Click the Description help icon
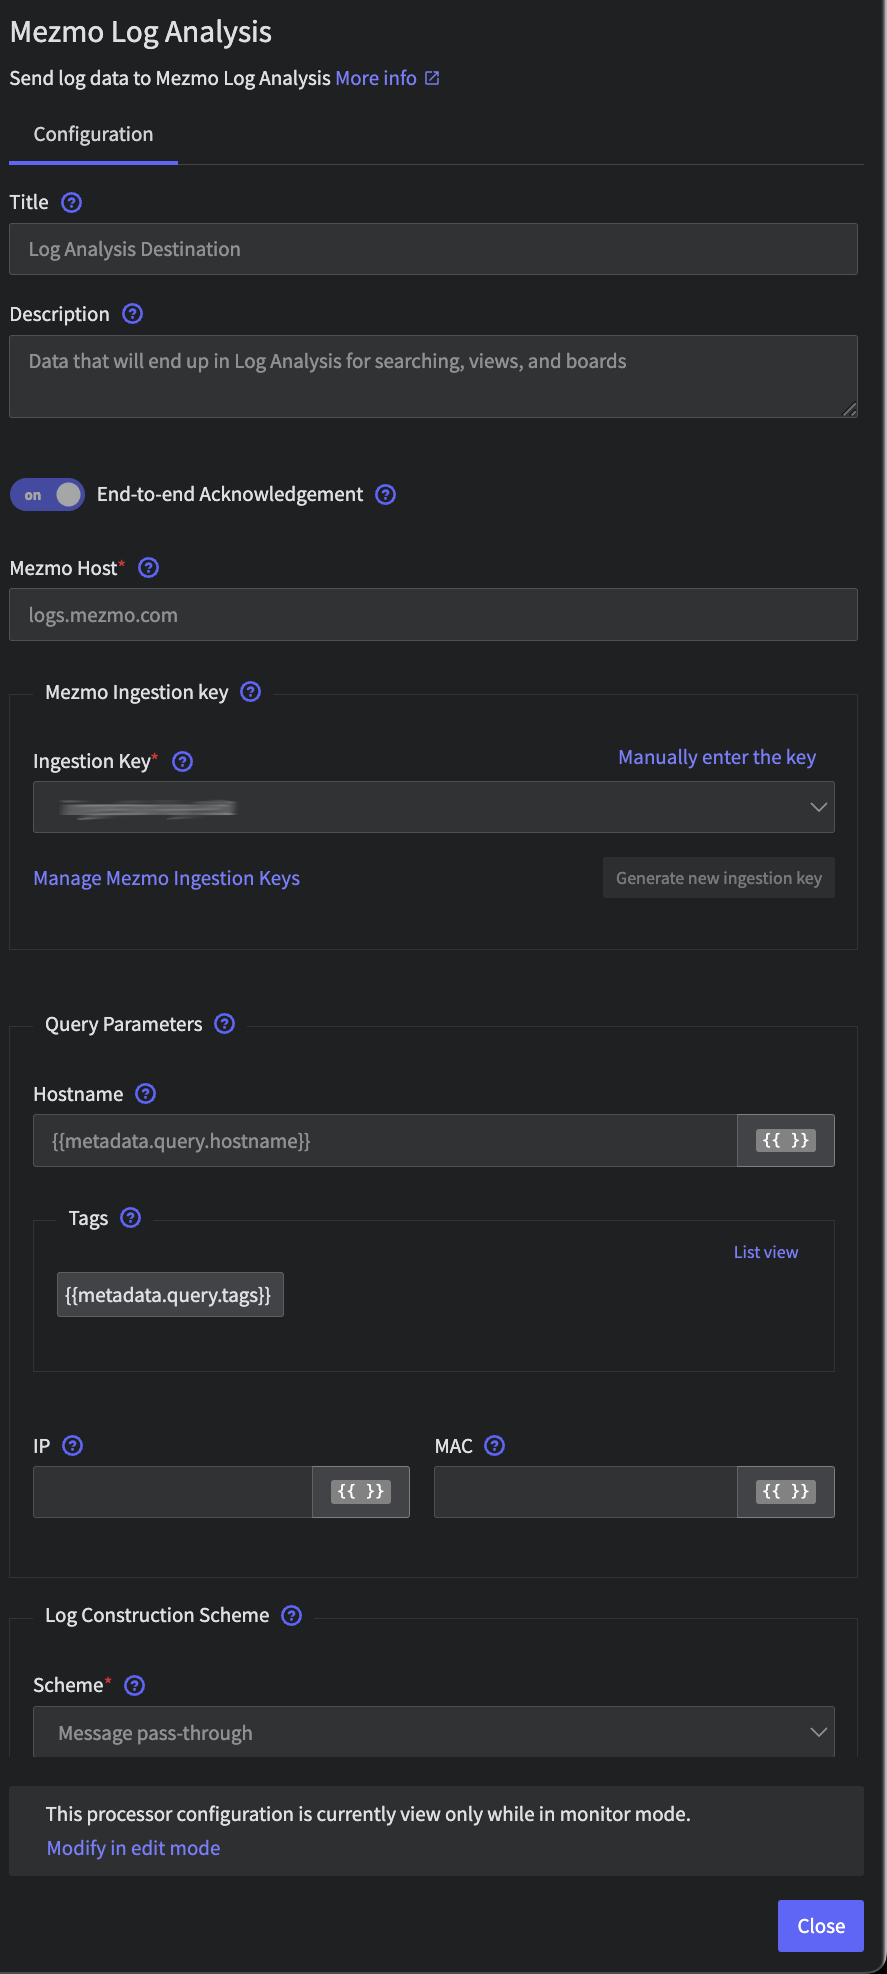 133,314
